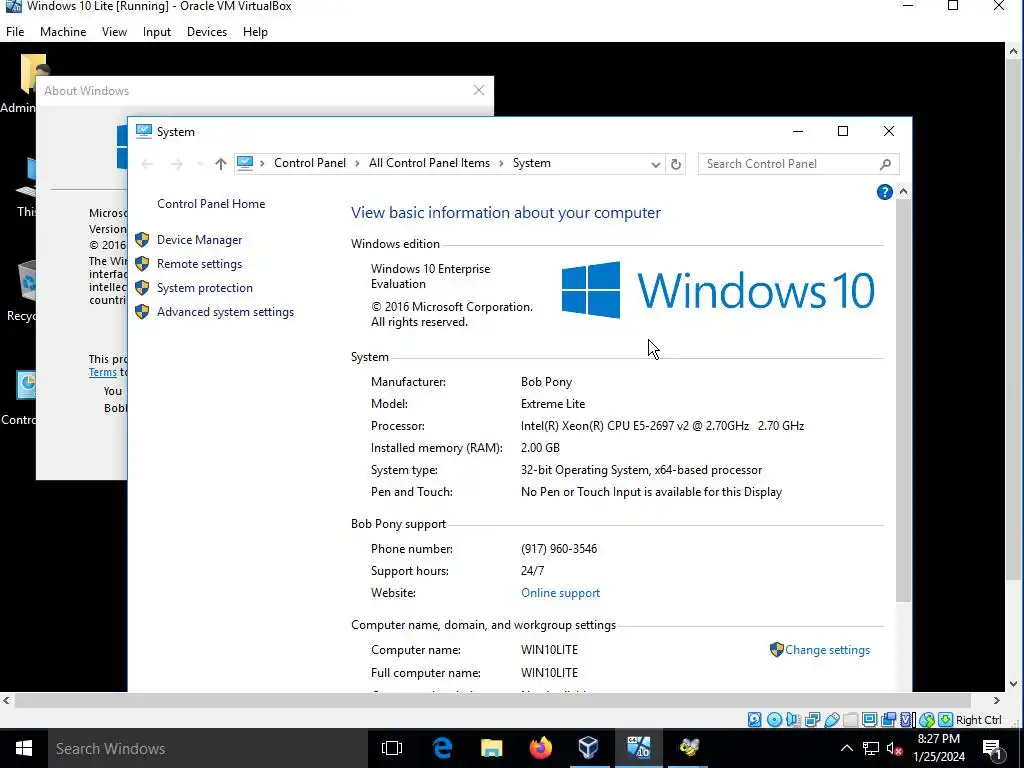Viewport: 1024px width, 768px height.
Task: Click Change settings for computer name
Action: (x=827, y=650)
